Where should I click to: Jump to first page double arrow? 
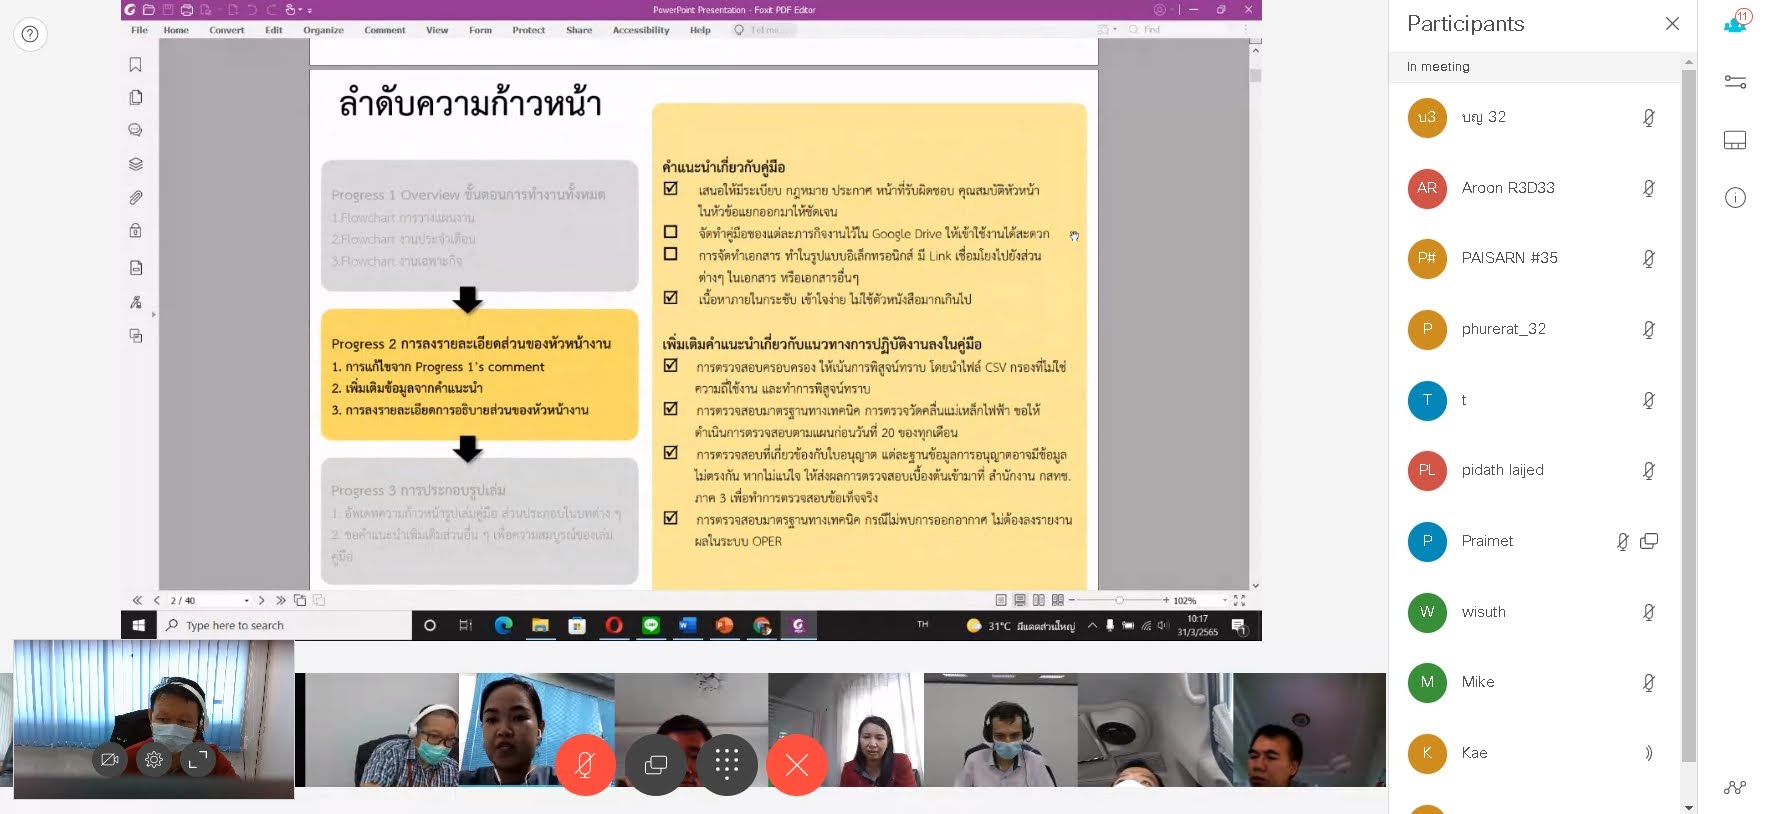point(137,601)
